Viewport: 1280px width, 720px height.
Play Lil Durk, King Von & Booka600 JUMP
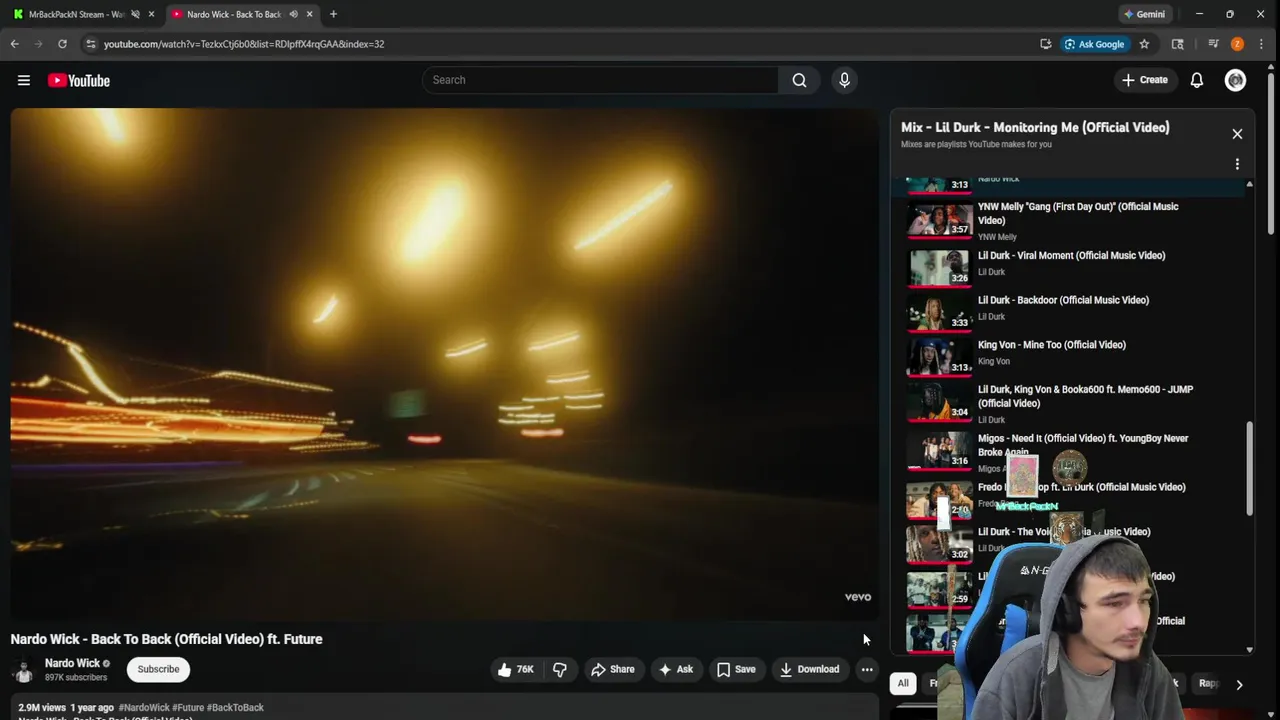[x=1085, y=396]
